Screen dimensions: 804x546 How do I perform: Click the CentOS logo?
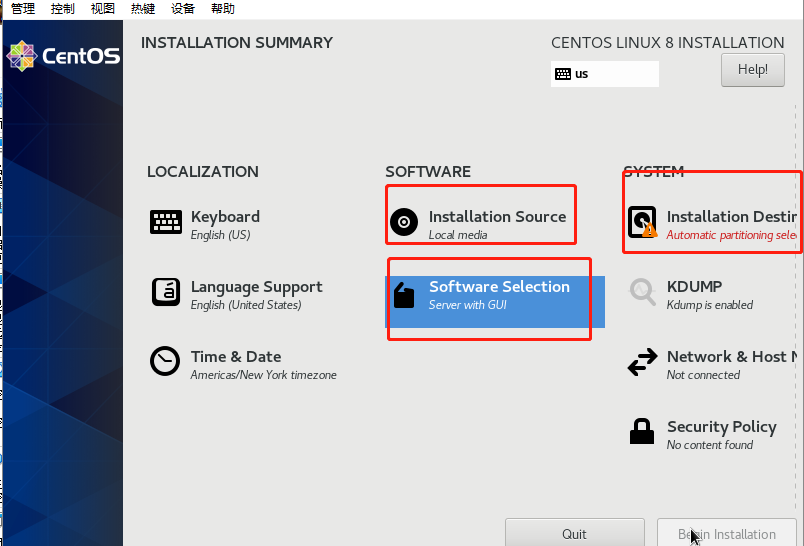(64, 56)
